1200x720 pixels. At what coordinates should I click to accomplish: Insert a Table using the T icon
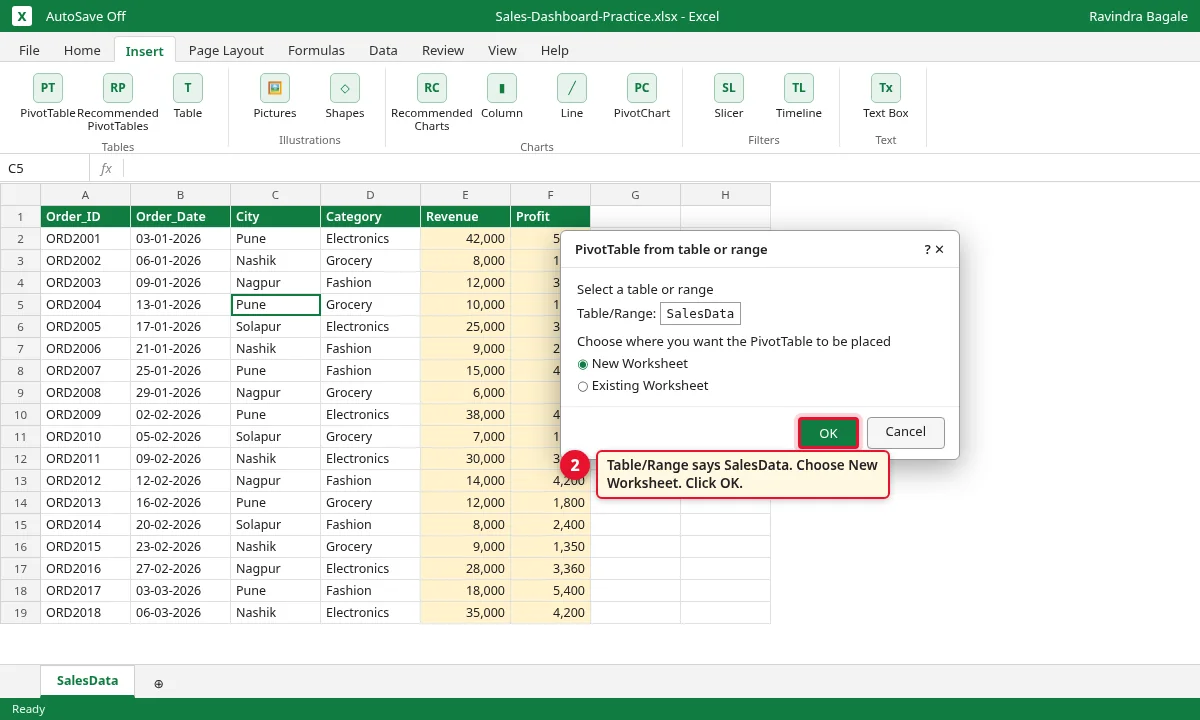click(x=188, y=88)
